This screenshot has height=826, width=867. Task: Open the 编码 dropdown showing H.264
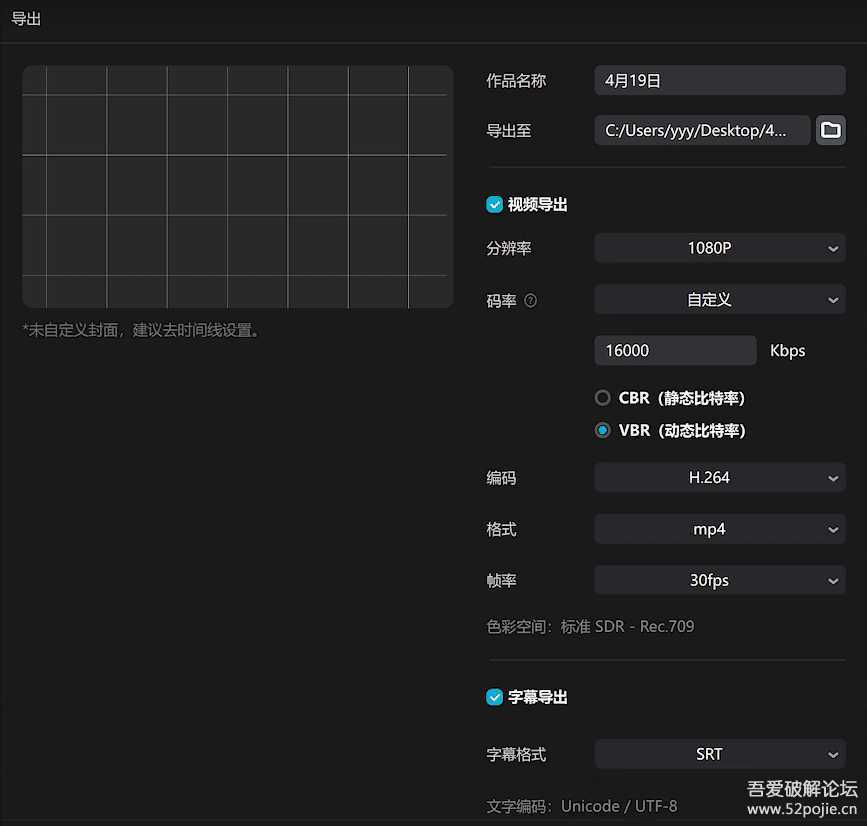(719, 477)
